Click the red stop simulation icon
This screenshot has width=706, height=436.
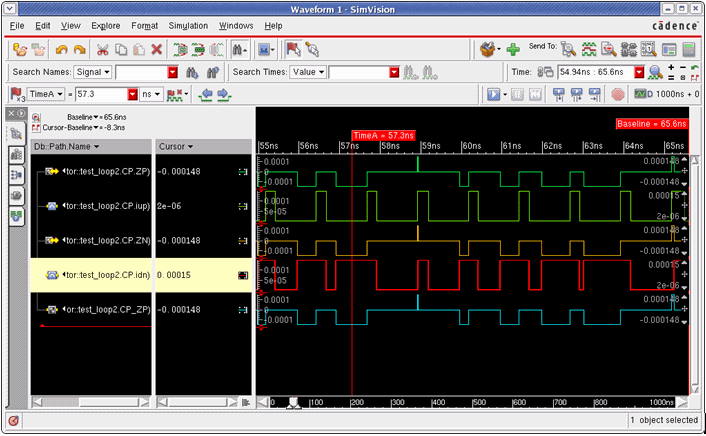[x=618, y=94]
